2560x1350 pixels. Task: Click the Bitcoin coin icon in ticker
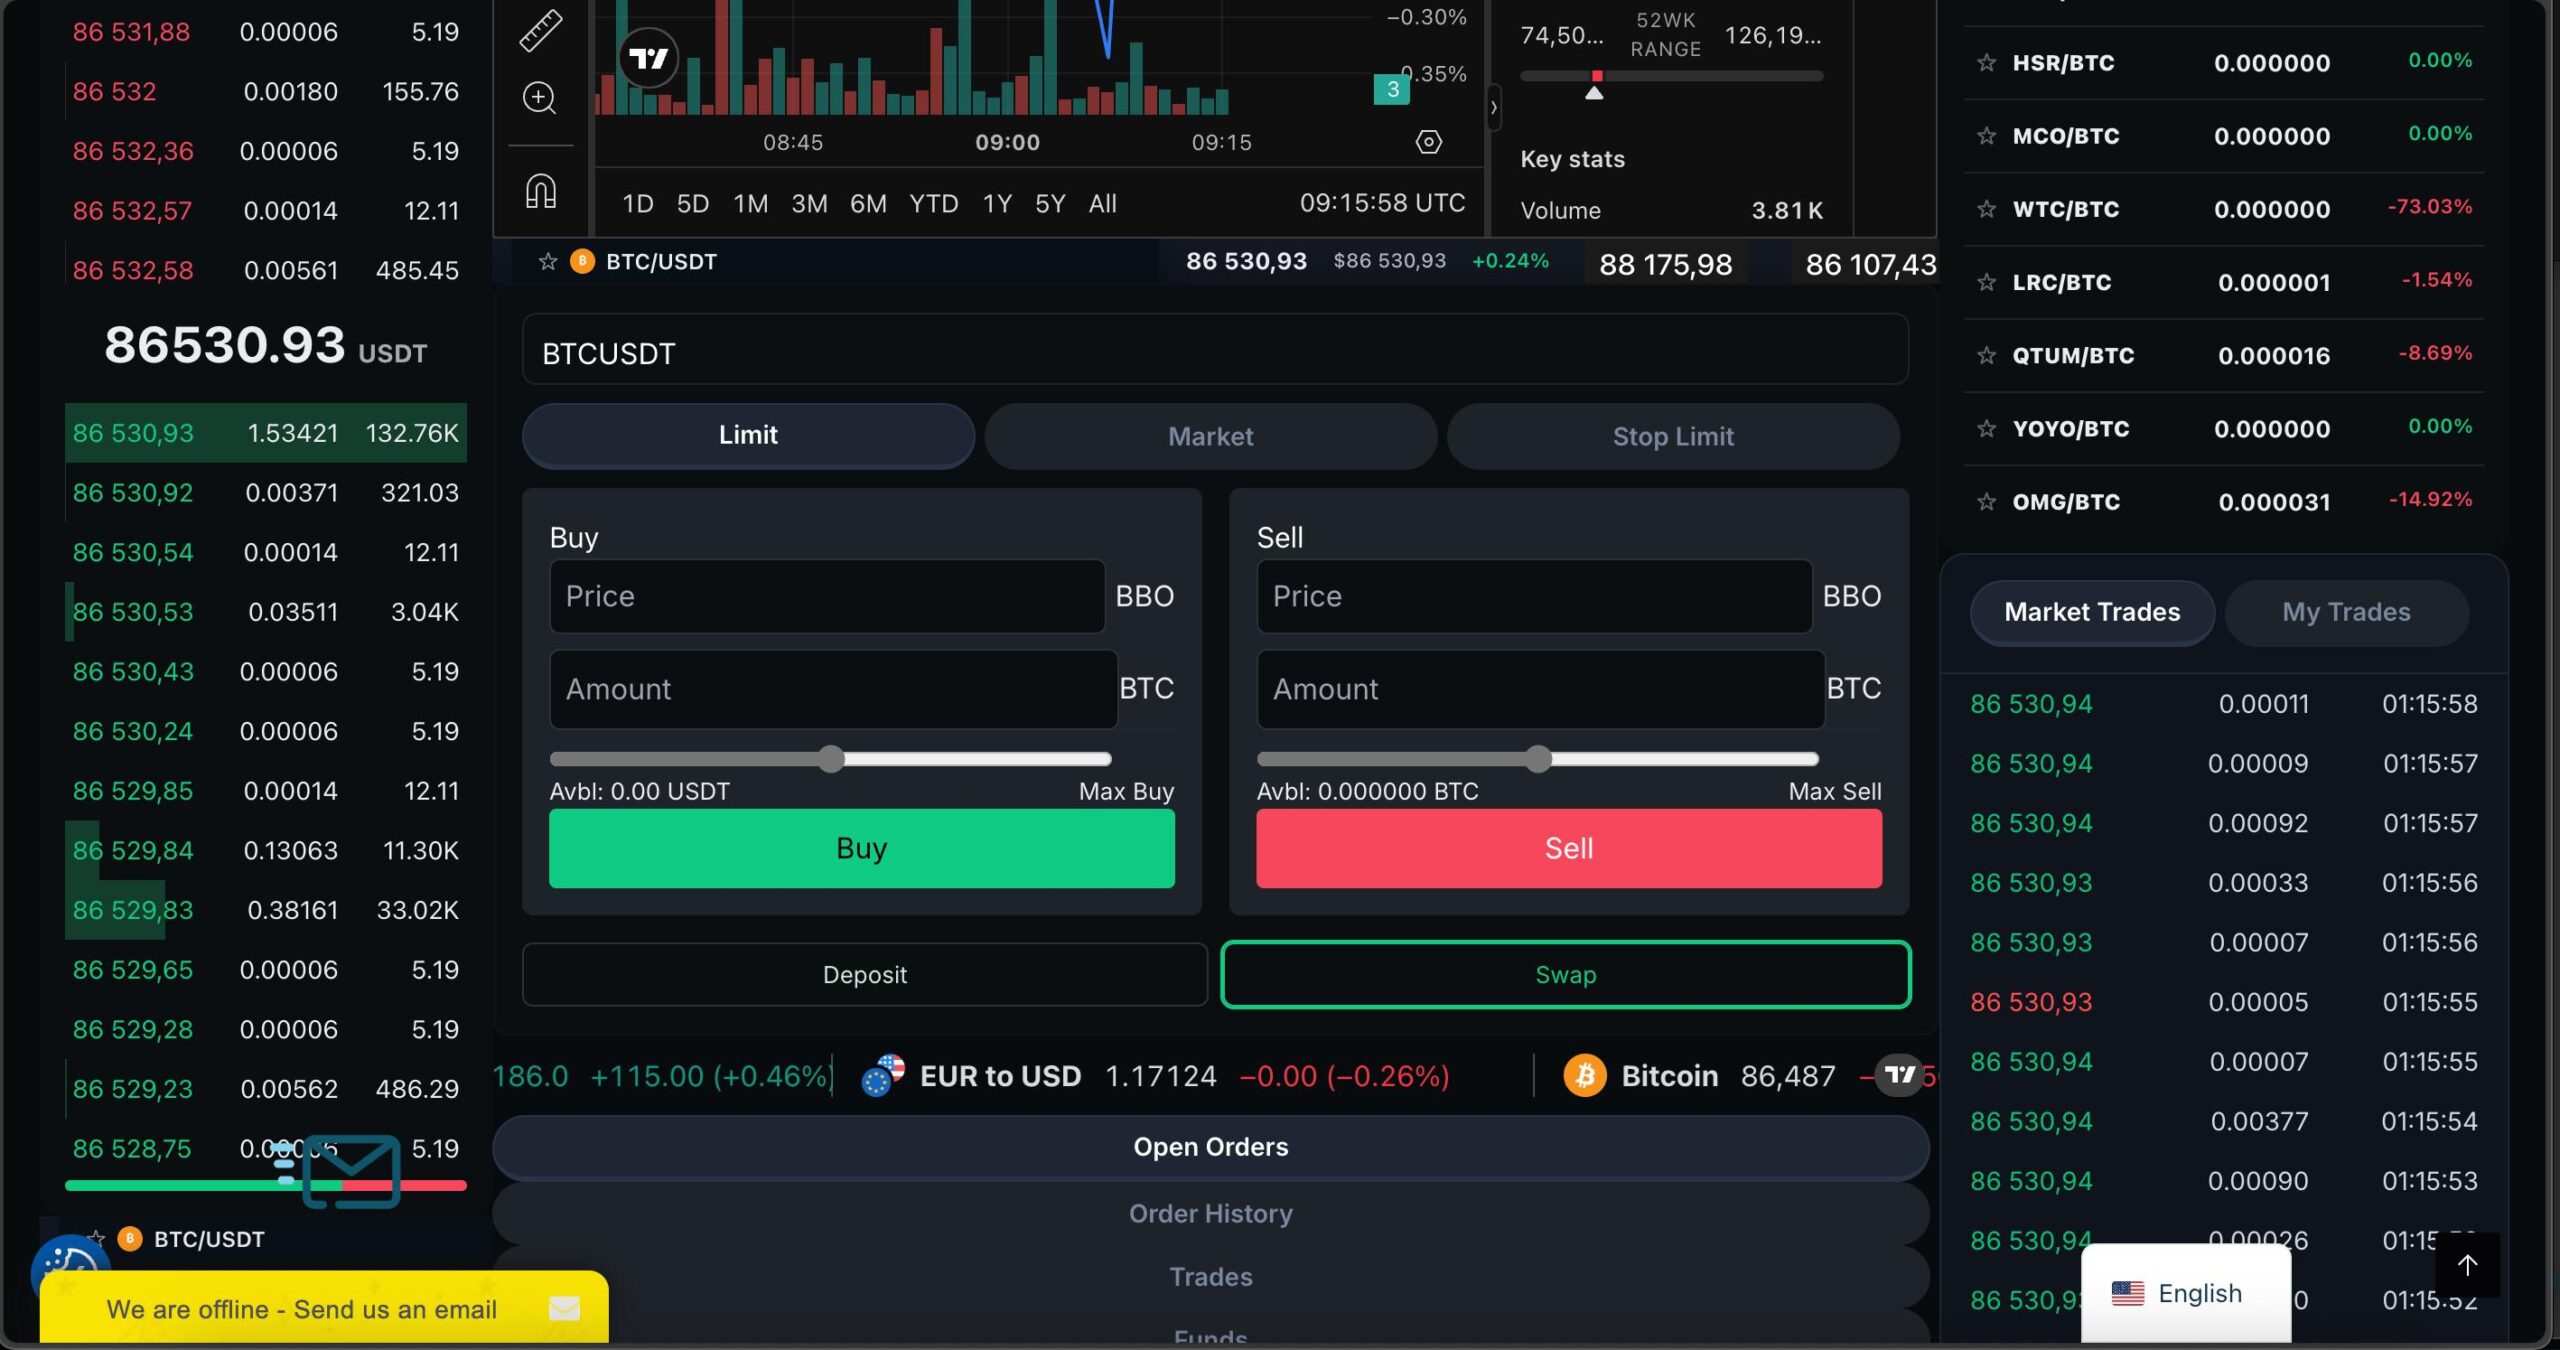[1584, 1076]
